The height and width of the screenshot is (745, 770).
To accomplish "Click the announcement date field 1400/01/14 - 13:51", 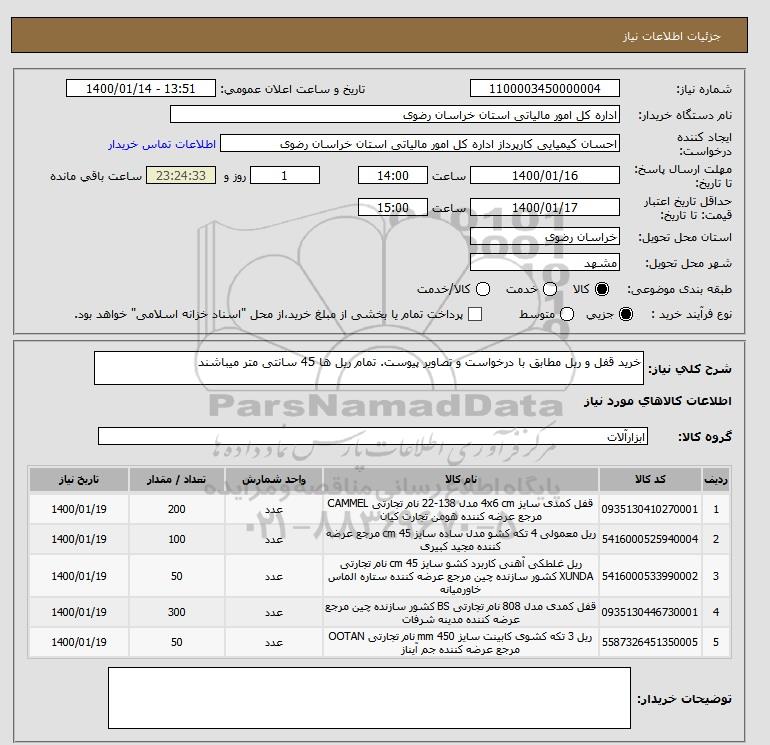I will click(140, 88).
